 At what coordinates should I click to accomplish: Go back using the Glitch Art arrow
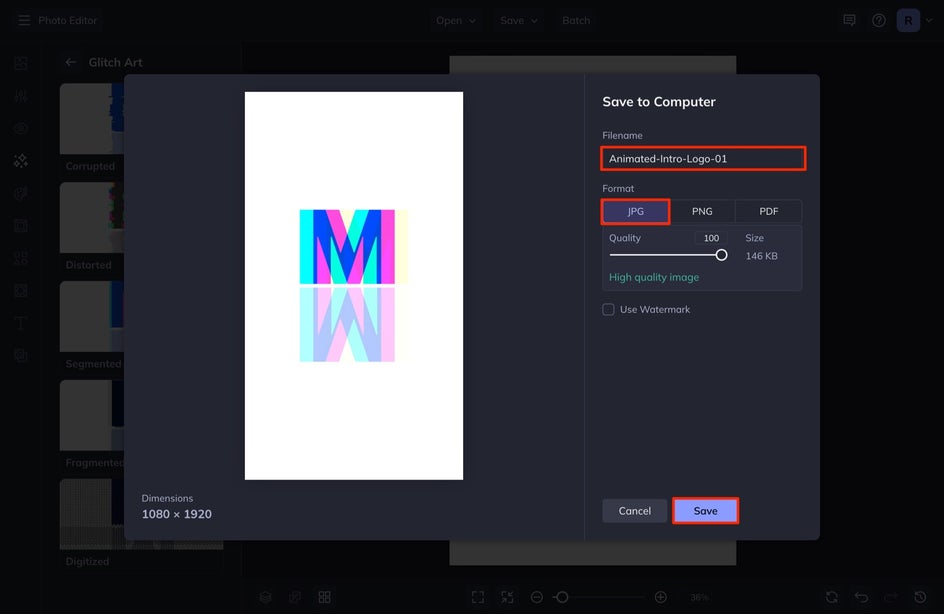71,62
